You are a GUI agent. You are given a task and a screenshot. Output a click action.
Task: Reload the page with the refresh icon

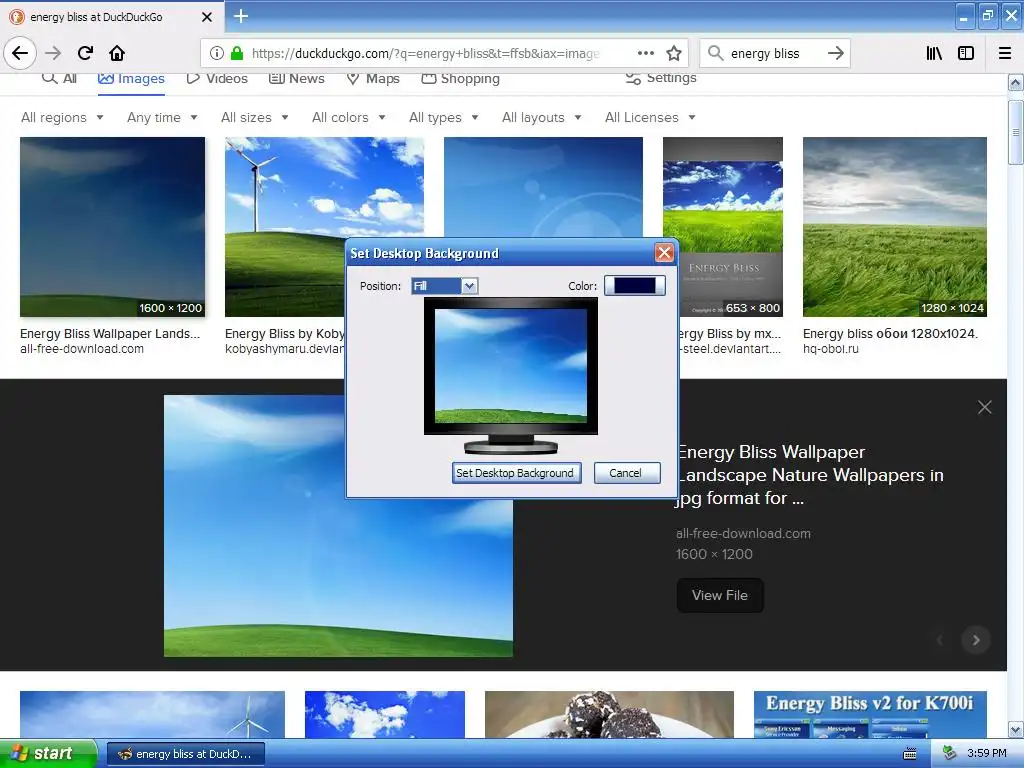point(85,53)
